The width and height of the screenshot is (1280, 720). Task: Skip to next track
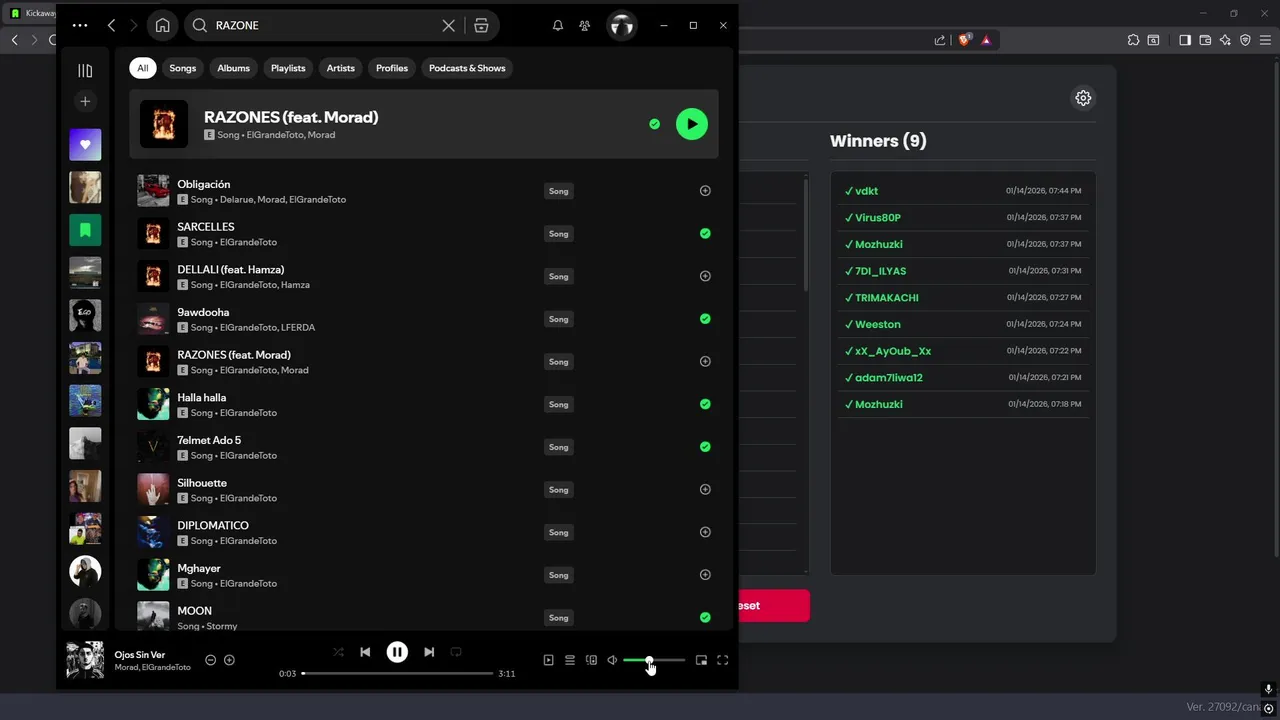(x=429, y=652)
